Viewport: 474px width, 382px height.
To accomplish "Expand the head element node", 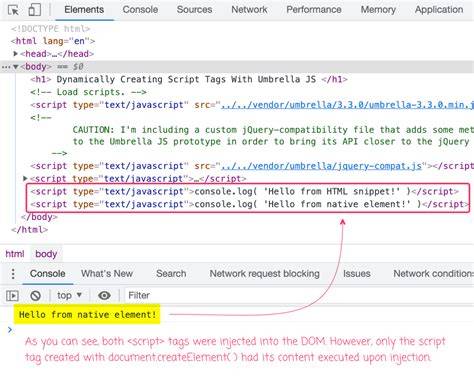I will (15, 54).
